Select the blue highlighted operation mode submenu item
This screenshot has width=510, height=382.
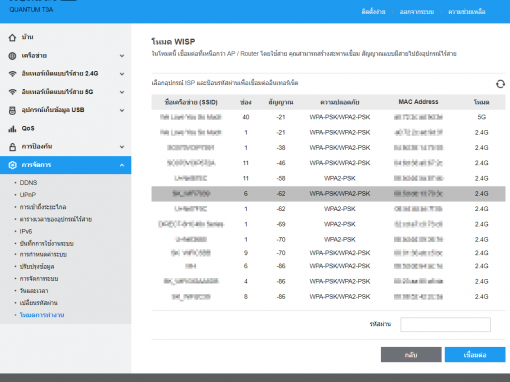click(42, 315)
